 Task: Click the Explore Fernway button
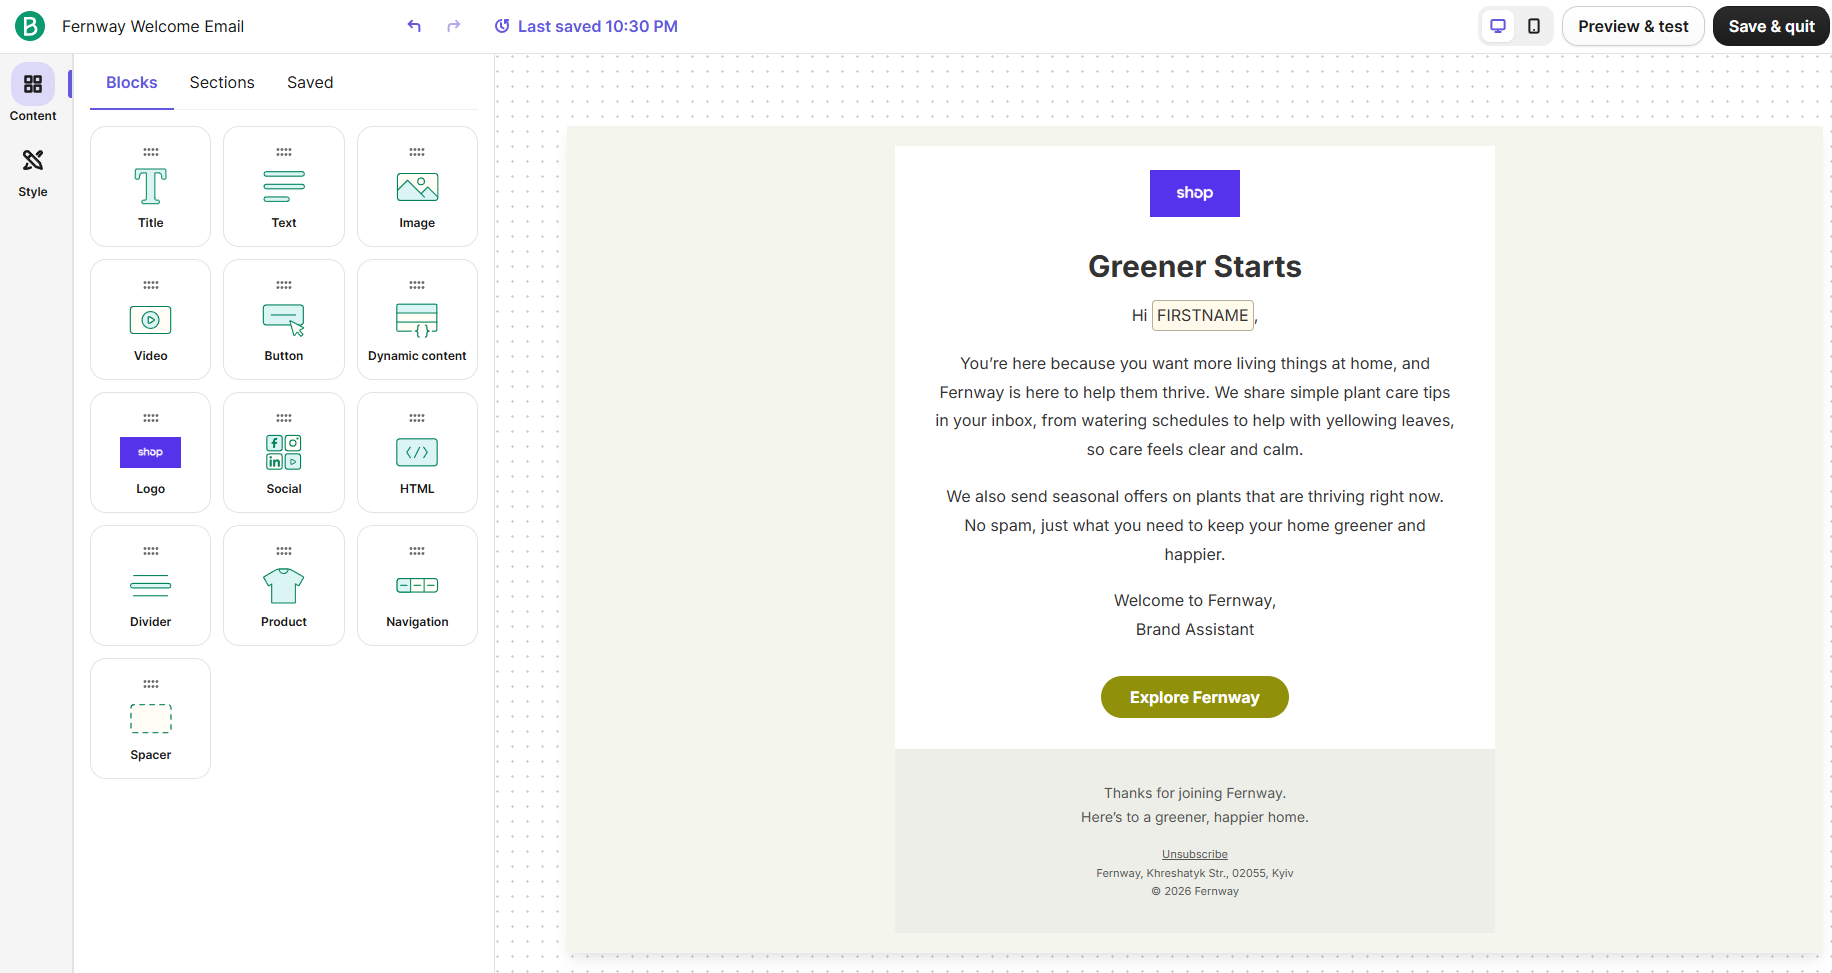[1195, 697]
